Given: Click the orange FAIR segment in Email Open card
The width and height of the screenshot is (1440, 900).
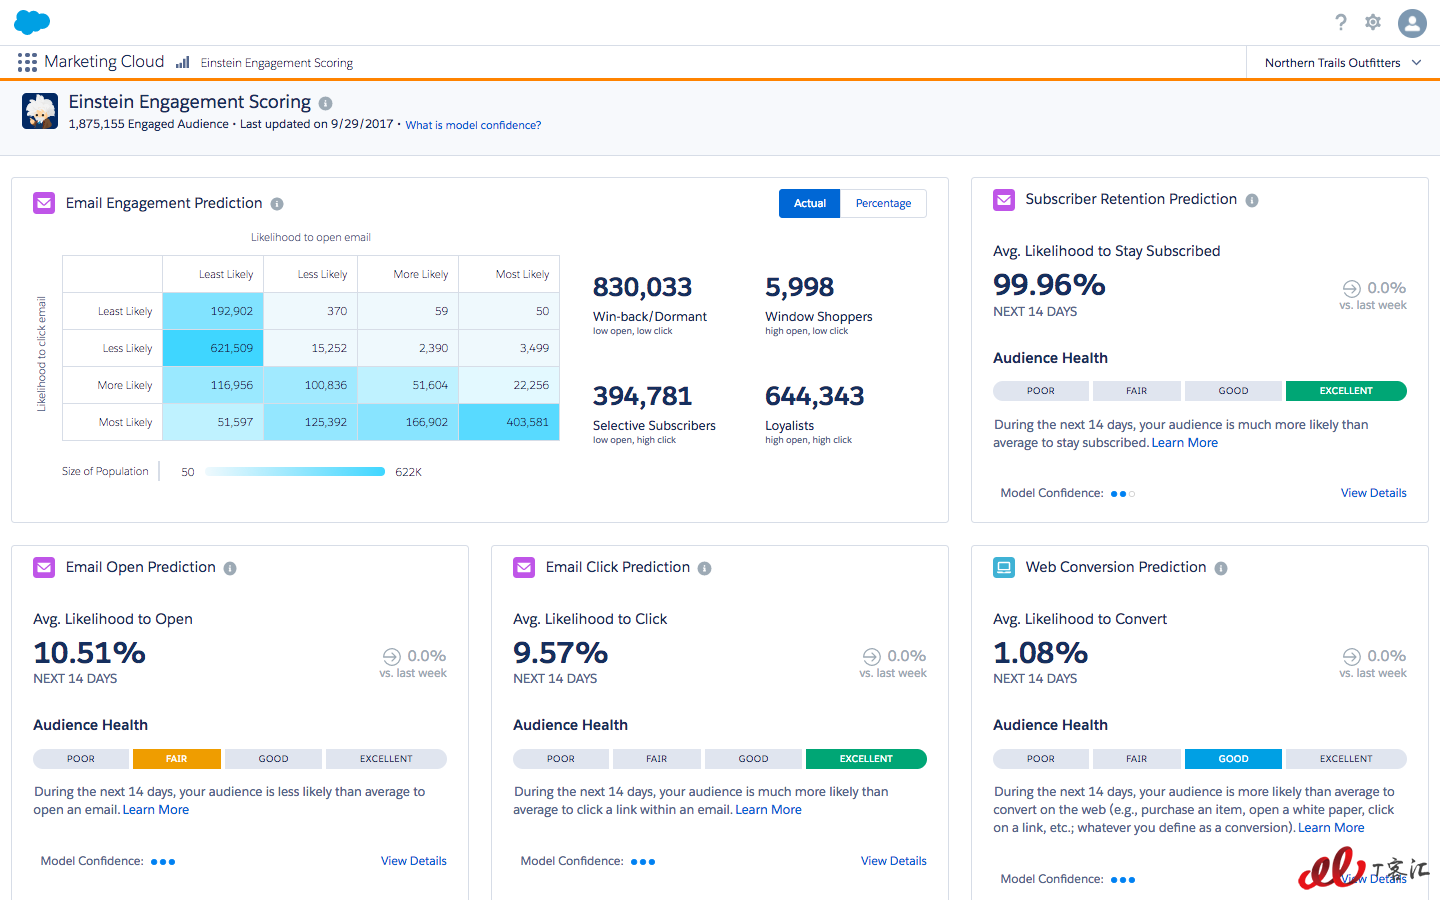Looking at the screenshot, I should click(x=177, y=759).
